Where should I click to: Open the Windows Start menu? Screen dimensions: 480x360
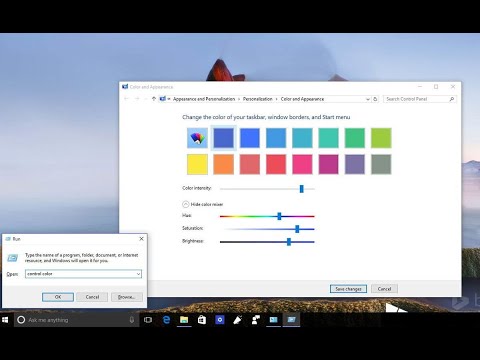tap(5, 320)
